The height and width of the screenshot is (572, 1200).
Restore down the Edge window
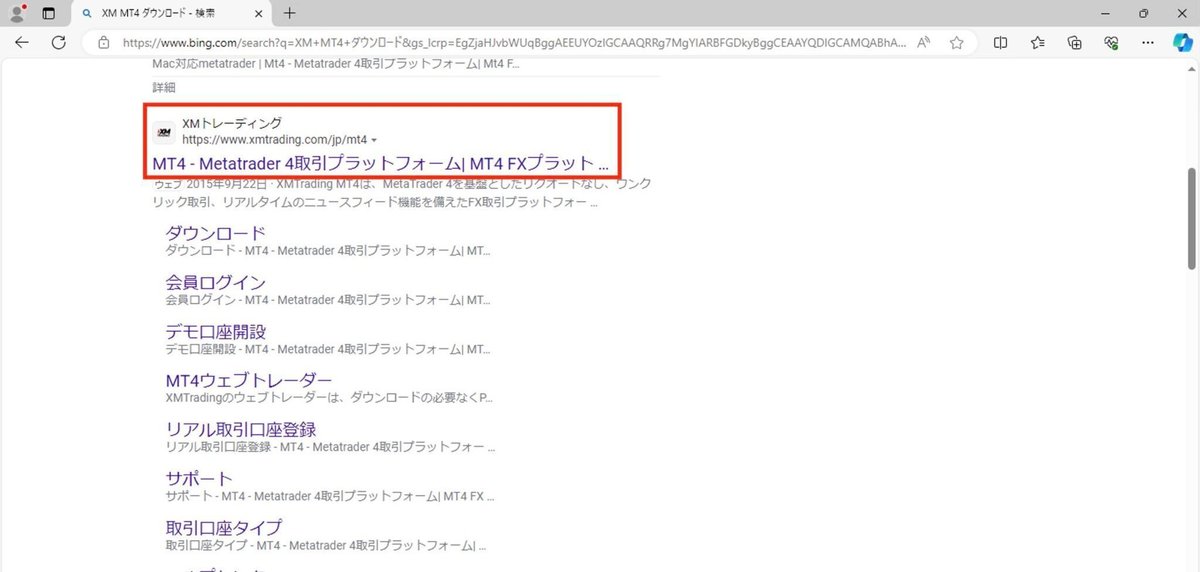pos(1144,13)
